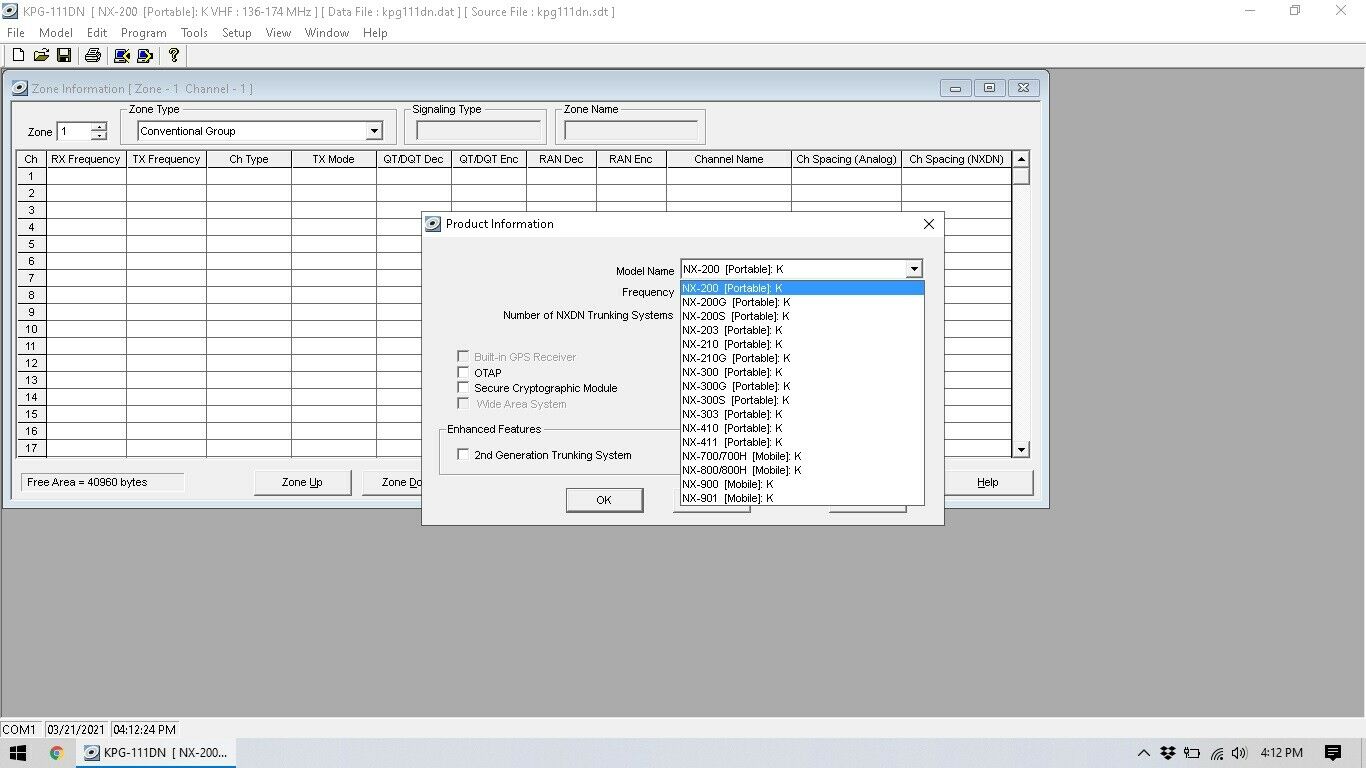Pick NX-800/800H [Mobile]: K model
1366x768 pixels.
(x=802, y=470)
